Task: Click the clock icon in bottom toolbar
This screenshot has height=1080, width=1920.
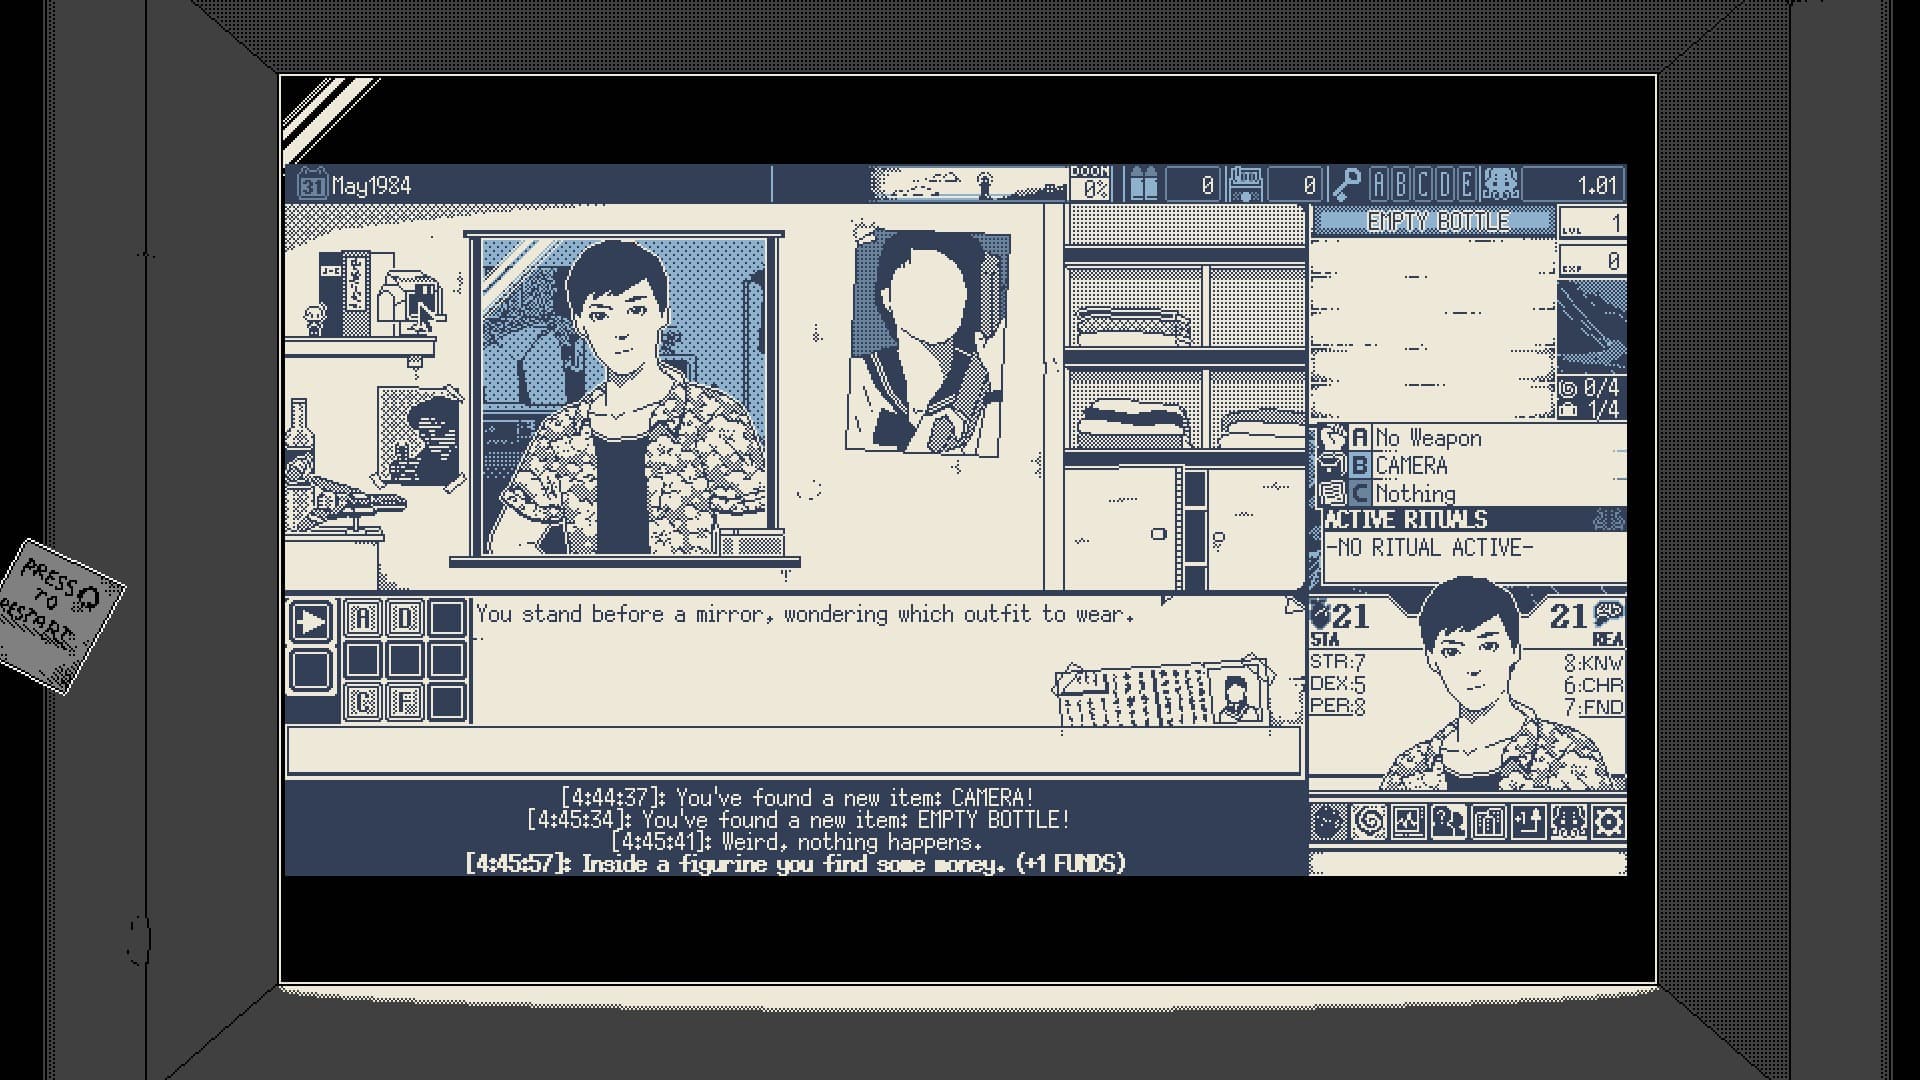Action: coord(1329,823)
